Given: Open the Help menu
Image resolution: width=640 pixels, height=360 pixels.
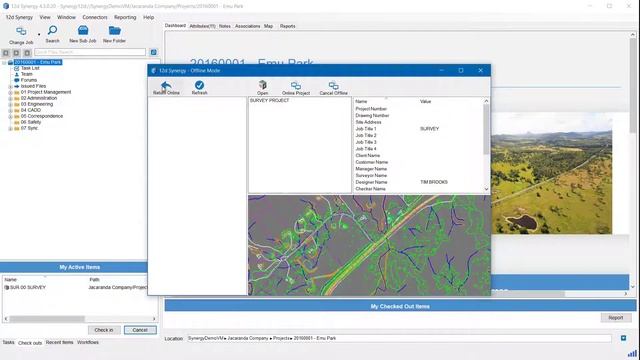Looking at the screenshot, I should click(x=149, y=17).
